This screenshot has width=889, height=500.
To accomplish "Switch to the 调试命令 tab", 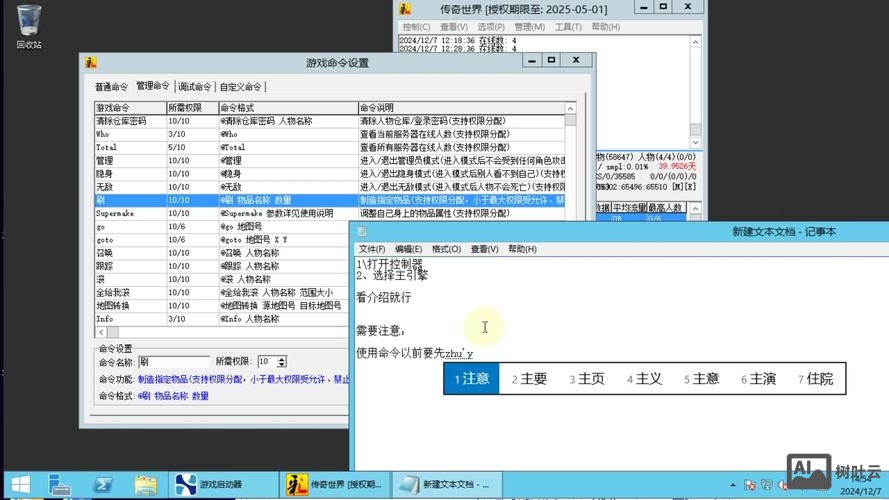I will tap(194, 87).
